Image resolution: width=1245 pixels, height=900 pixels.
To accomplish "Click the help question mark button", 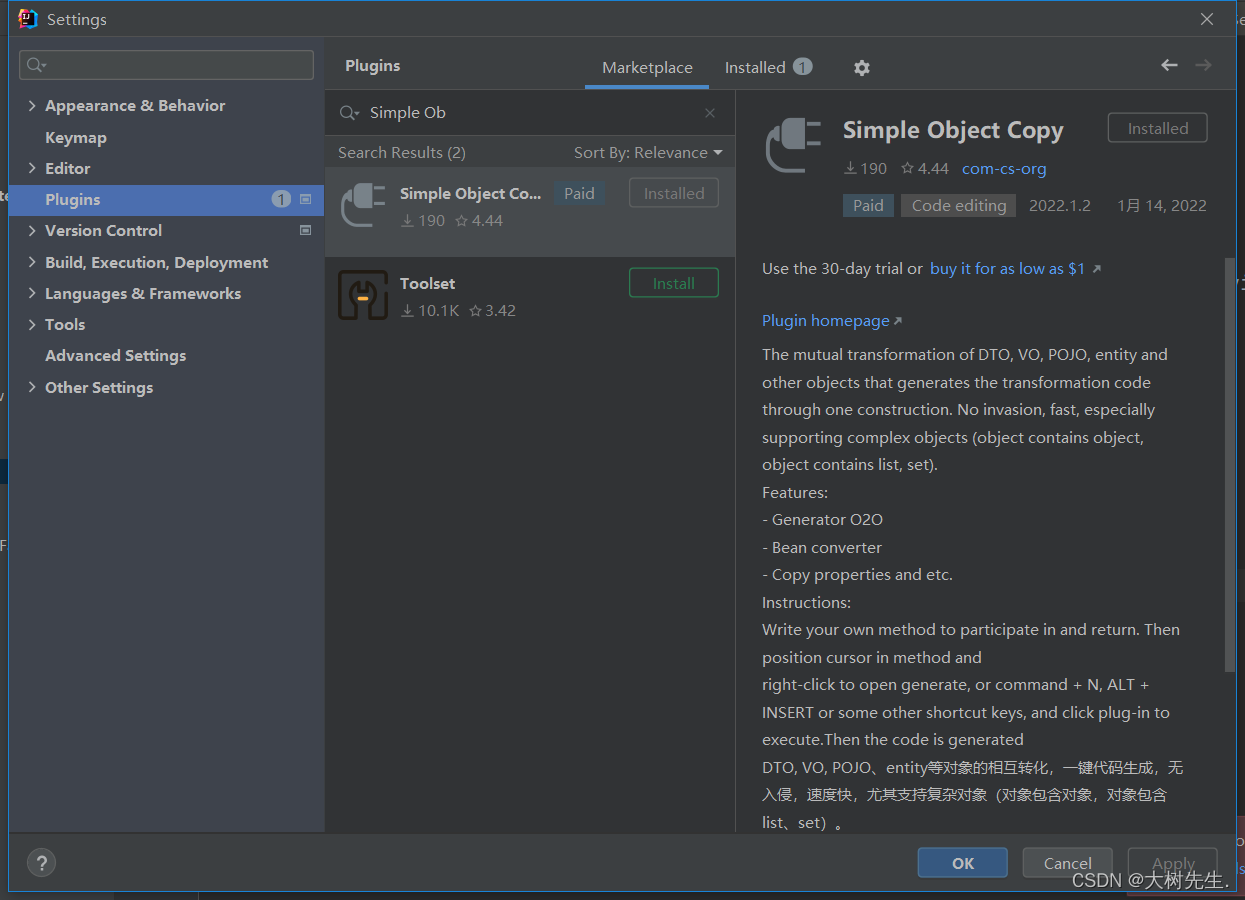I will point(41,863).
